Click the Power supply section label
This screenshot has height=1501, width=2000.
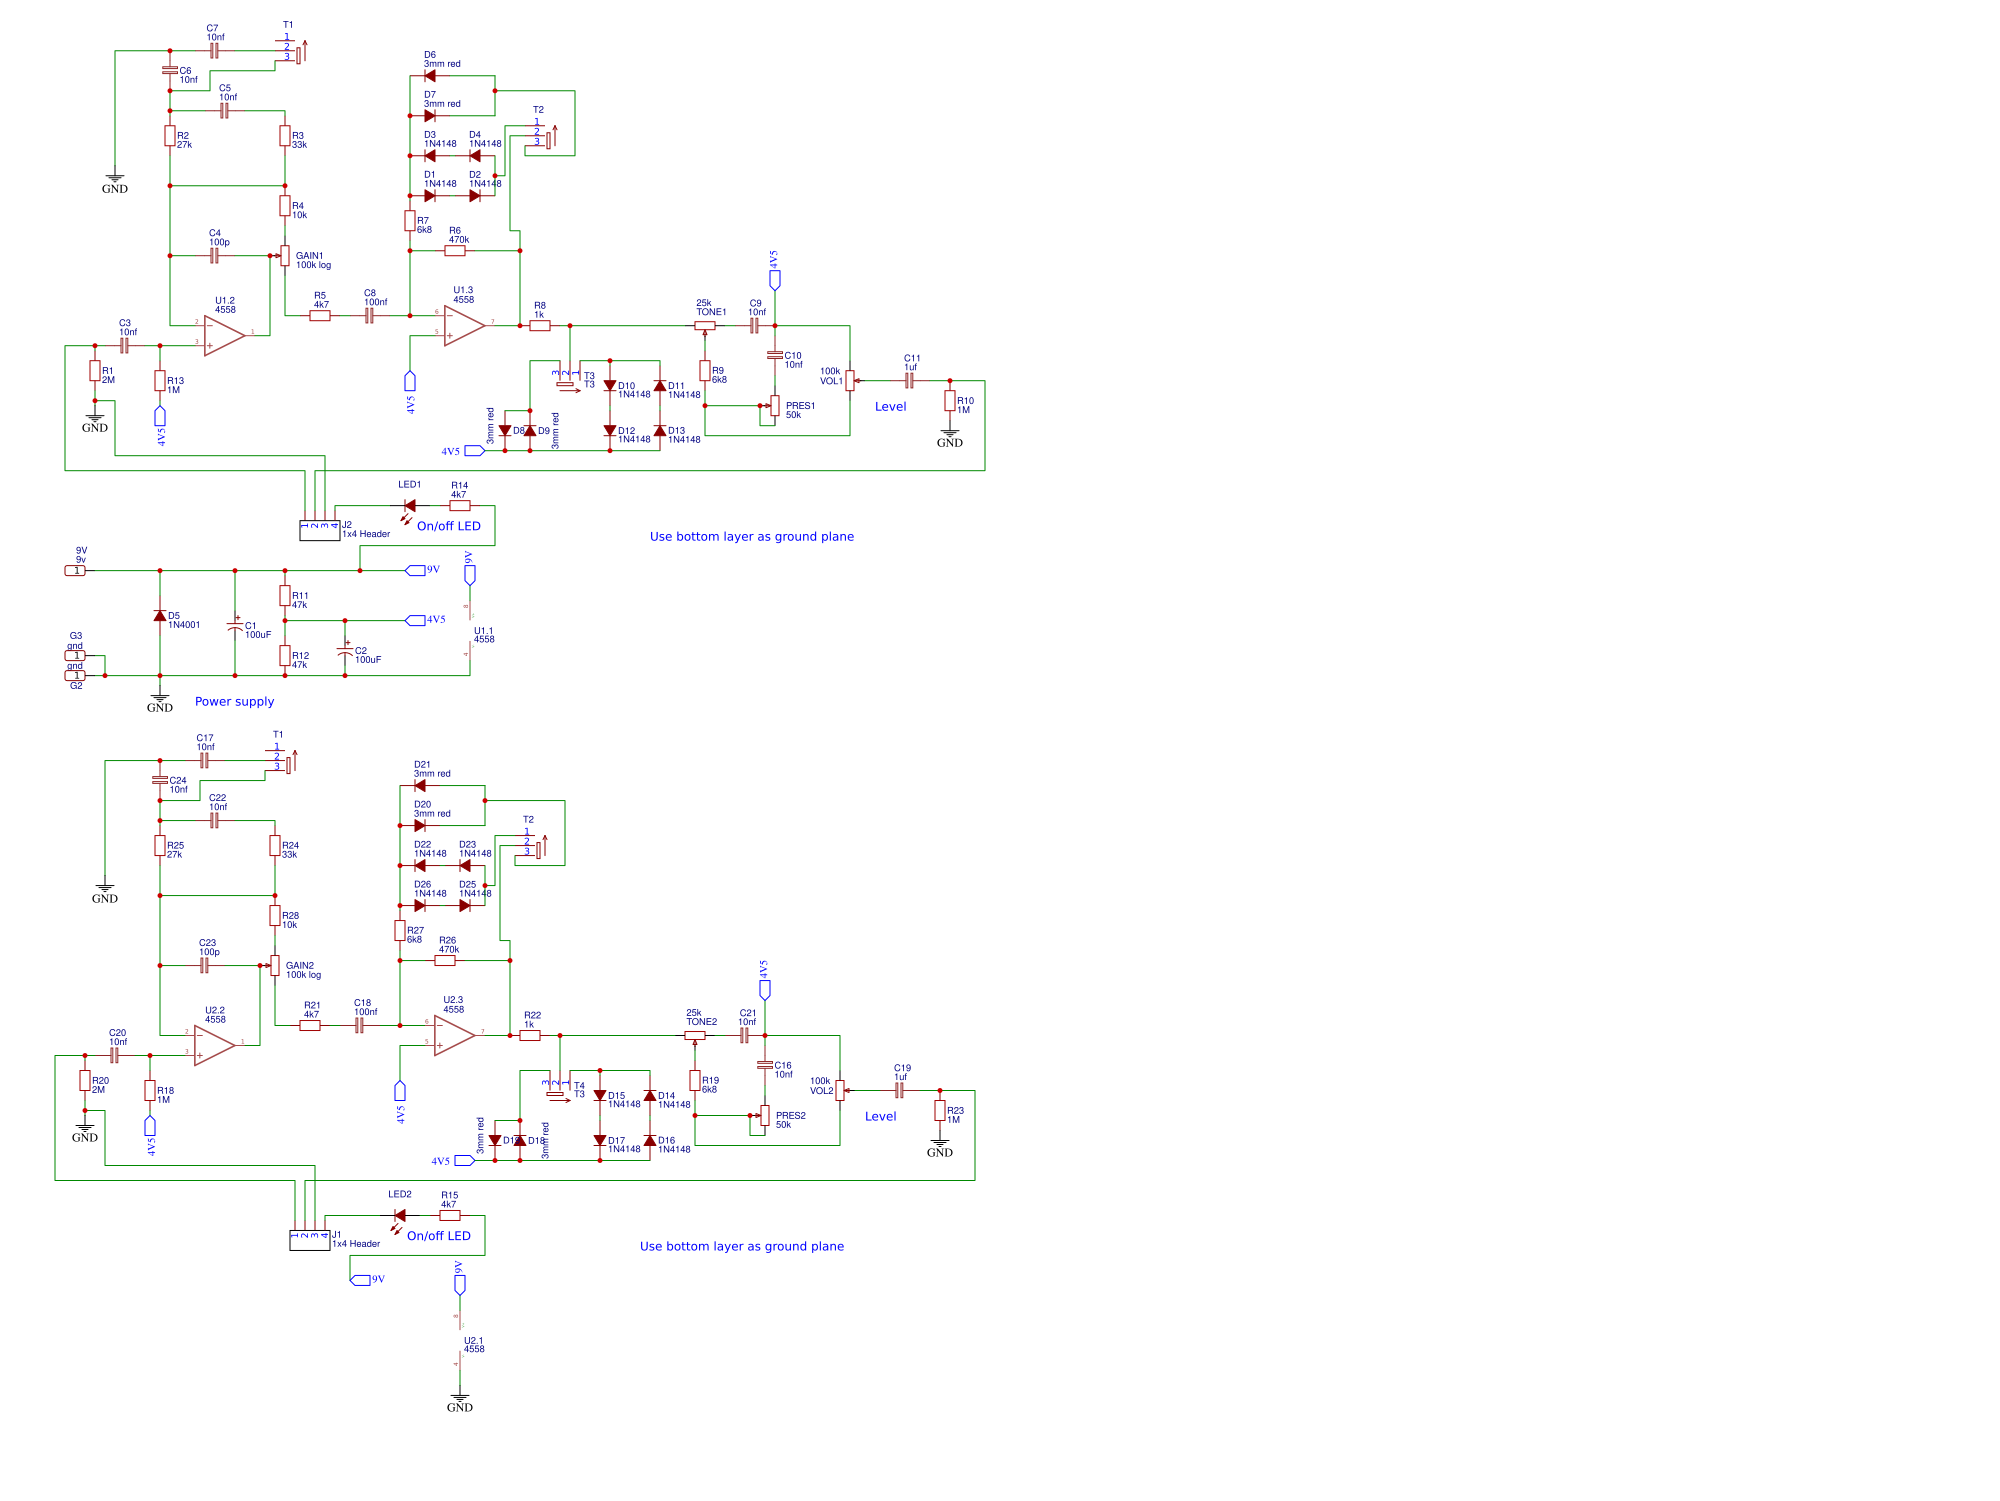(234, 701)
